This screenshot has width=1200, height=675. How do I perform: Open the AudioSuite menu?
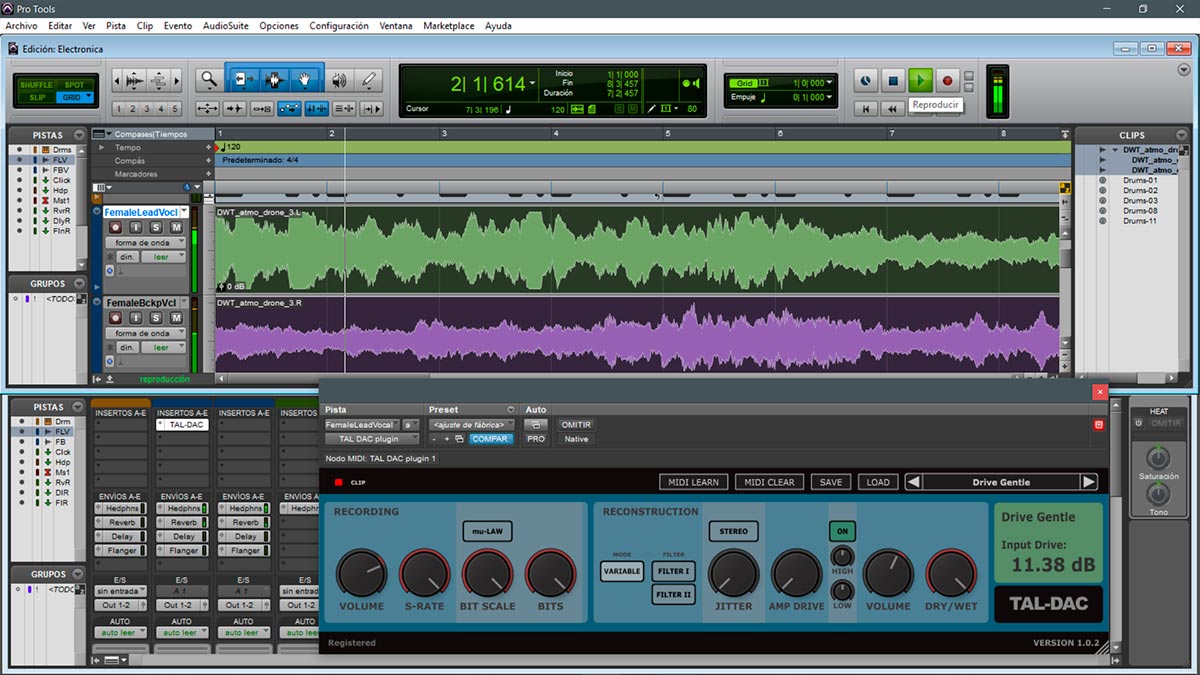[227, 25]
